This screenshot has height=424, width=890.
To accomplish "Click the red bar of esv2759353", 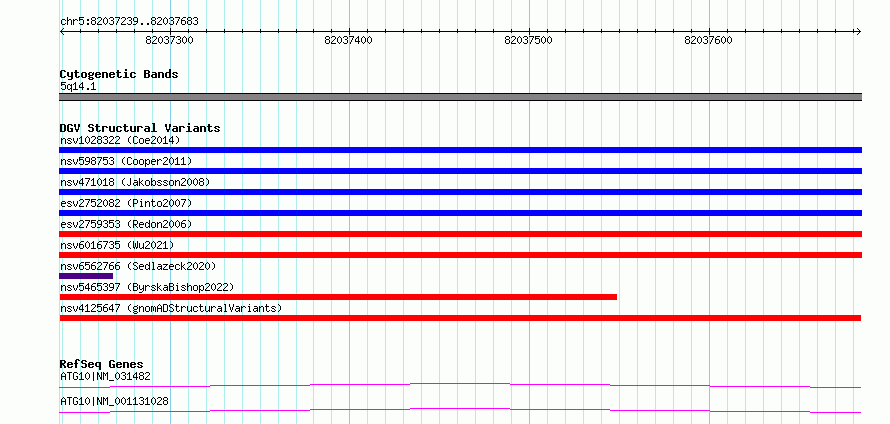I will (460, 234).
